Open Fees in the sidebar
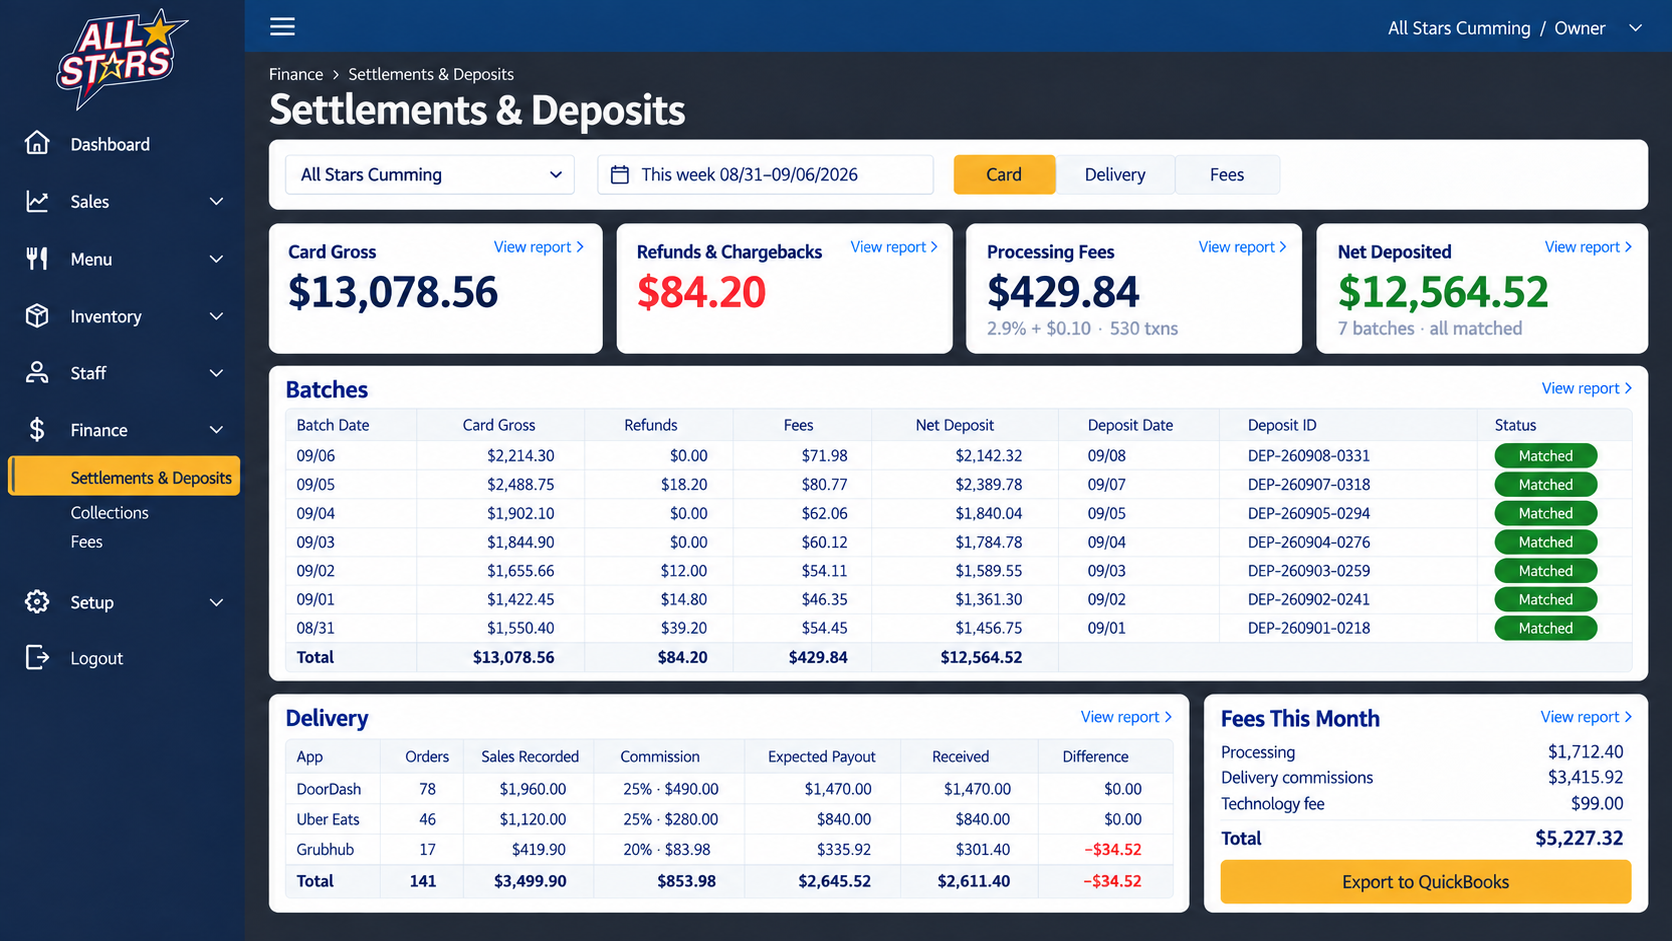 coord(86,541)
